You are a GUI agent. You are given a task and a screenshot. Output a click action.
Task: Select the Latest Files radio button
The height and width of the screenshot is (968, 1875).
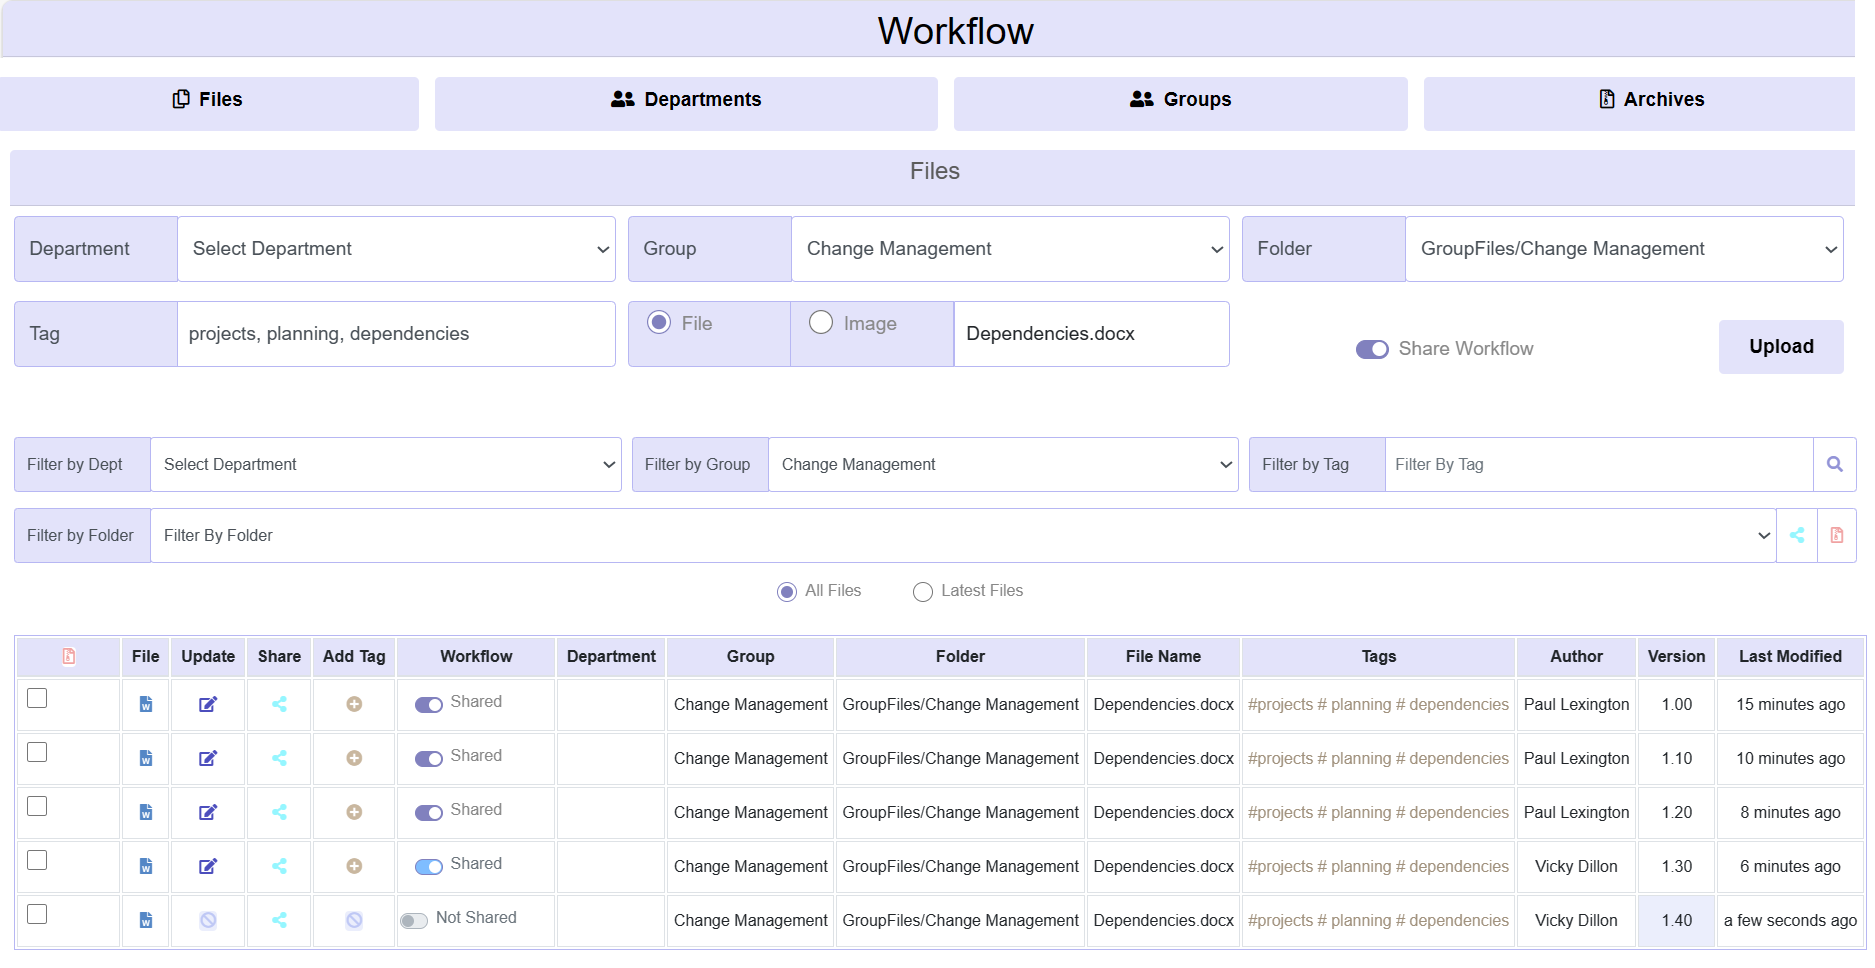922,591
